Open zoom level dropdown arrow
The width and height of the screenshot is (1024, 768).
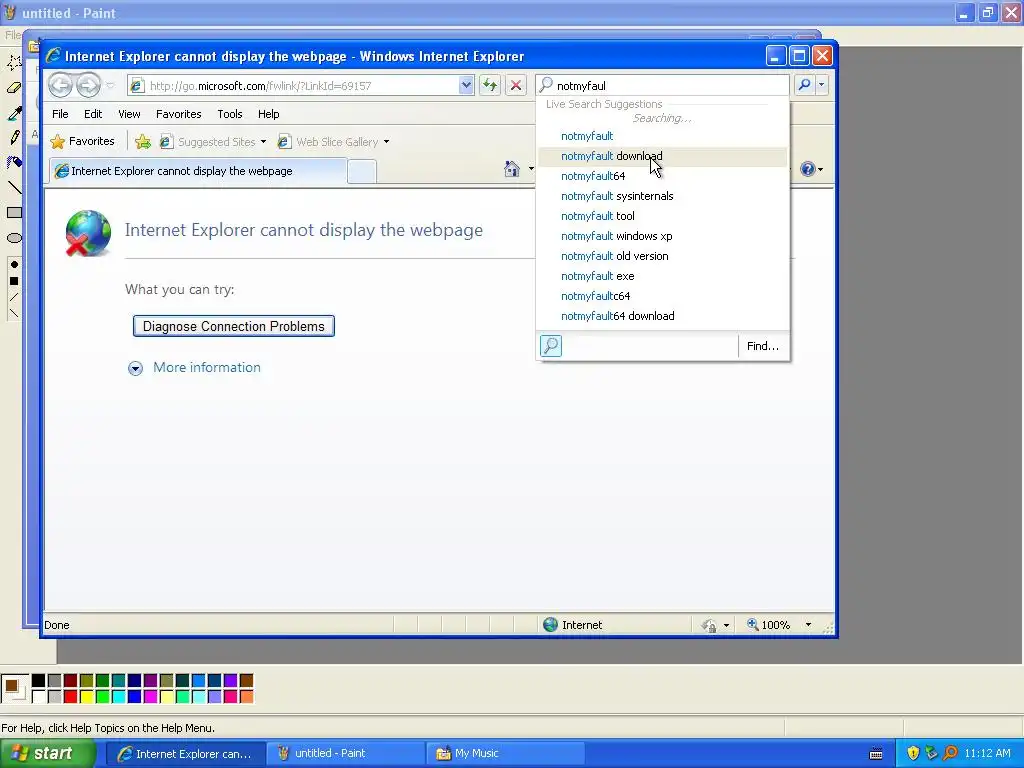point(808,625)
